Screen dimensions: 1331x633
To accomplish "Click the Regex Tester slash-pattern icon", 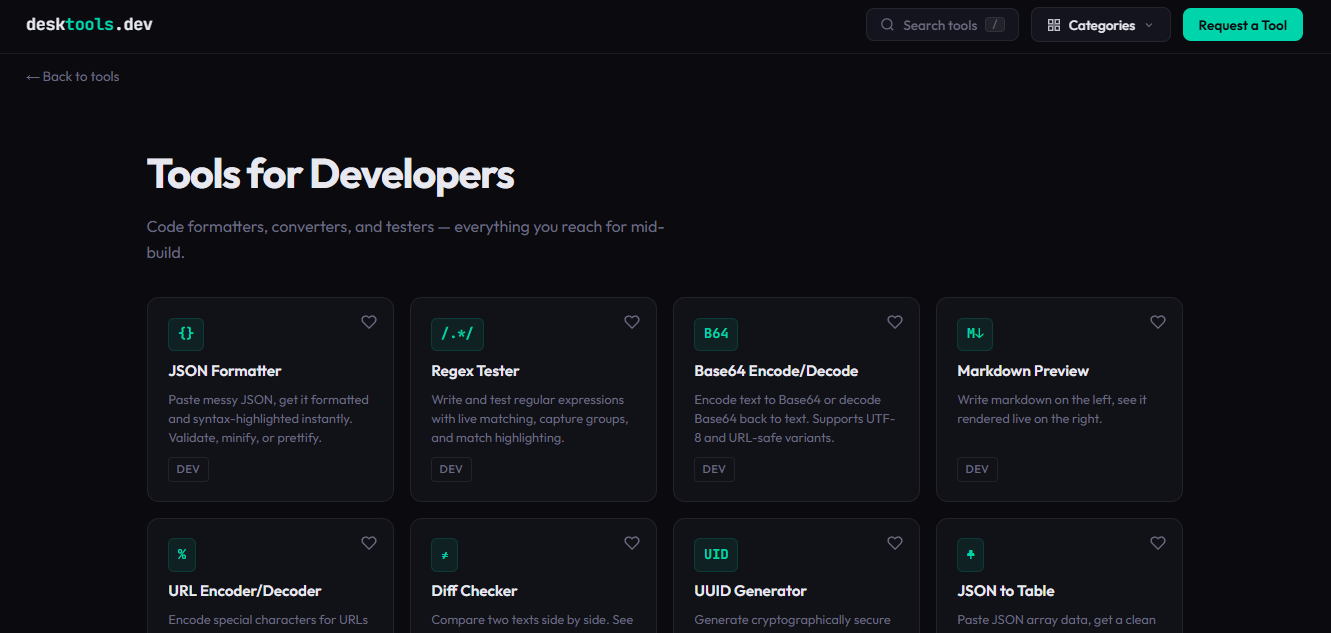I will [457, 334].
